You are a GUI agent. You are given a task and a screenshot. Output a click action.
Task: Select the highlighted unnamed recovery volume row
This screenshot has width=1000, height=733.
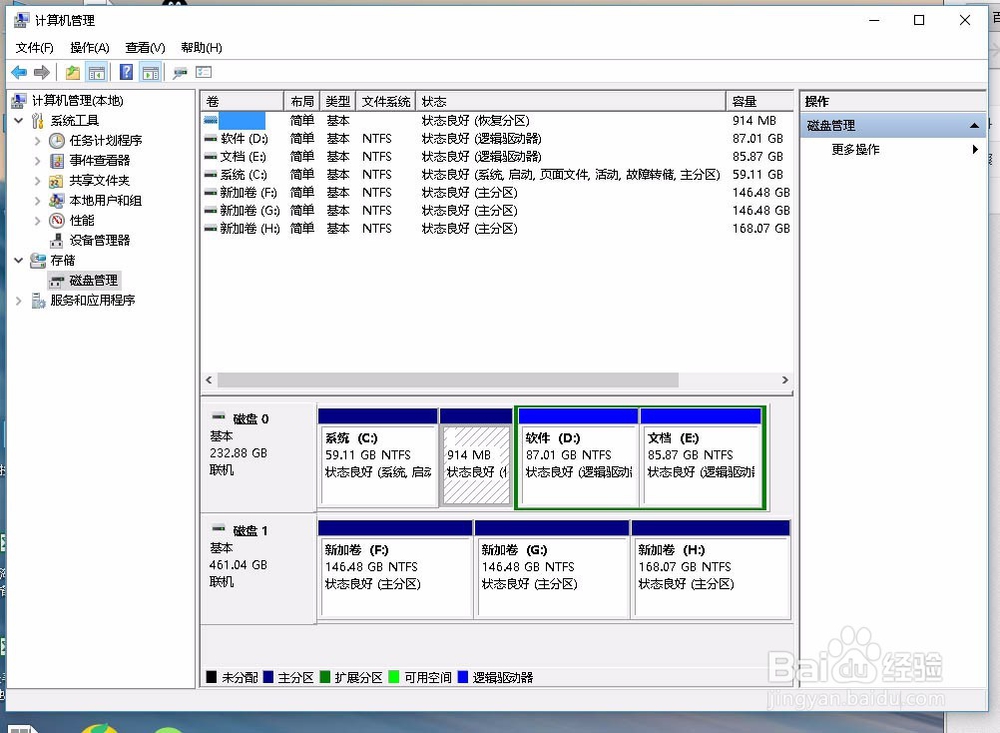(496, 121)
